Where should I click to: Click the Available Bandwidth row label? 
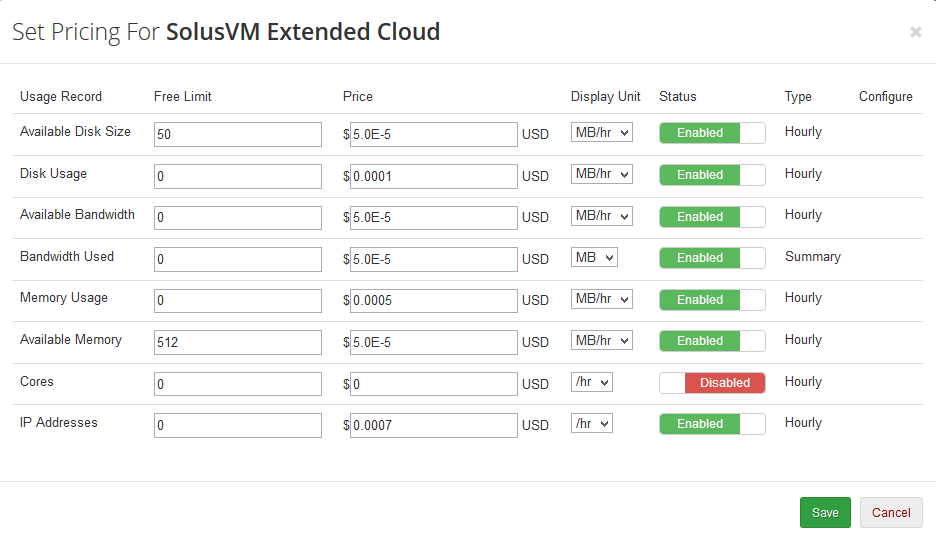[x=77, y=214]
